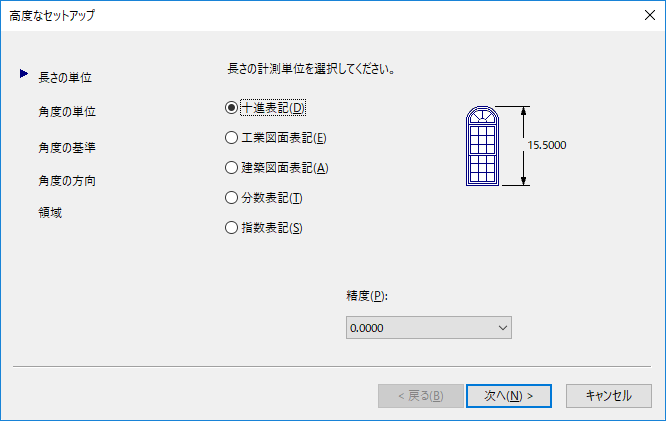Click the 高度なセットアップ title bar text

[x=53, y=16]
